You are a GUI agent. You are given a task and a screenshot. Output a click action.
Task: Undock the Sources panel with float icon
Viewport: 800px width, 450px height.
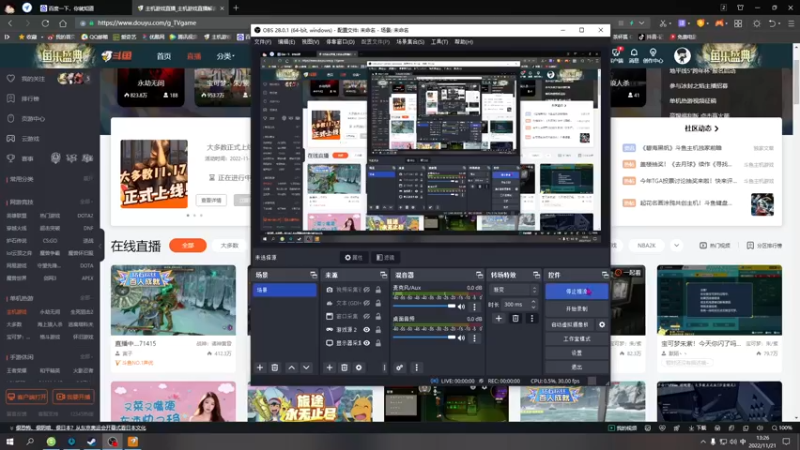[x=383, y=275]
